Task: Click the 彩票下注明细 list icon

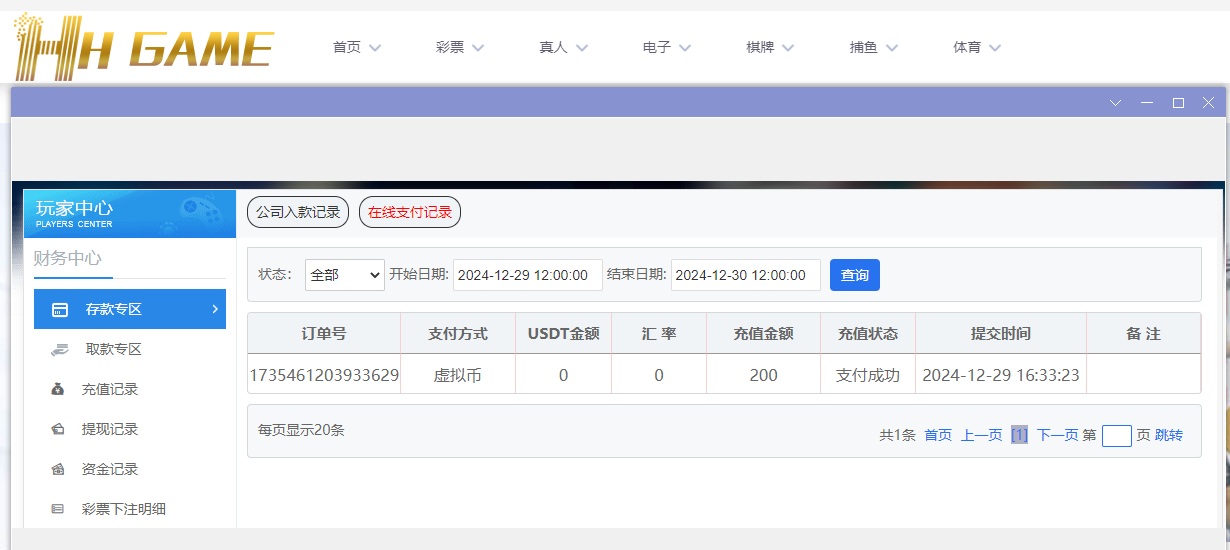Action: coord(58,509)
